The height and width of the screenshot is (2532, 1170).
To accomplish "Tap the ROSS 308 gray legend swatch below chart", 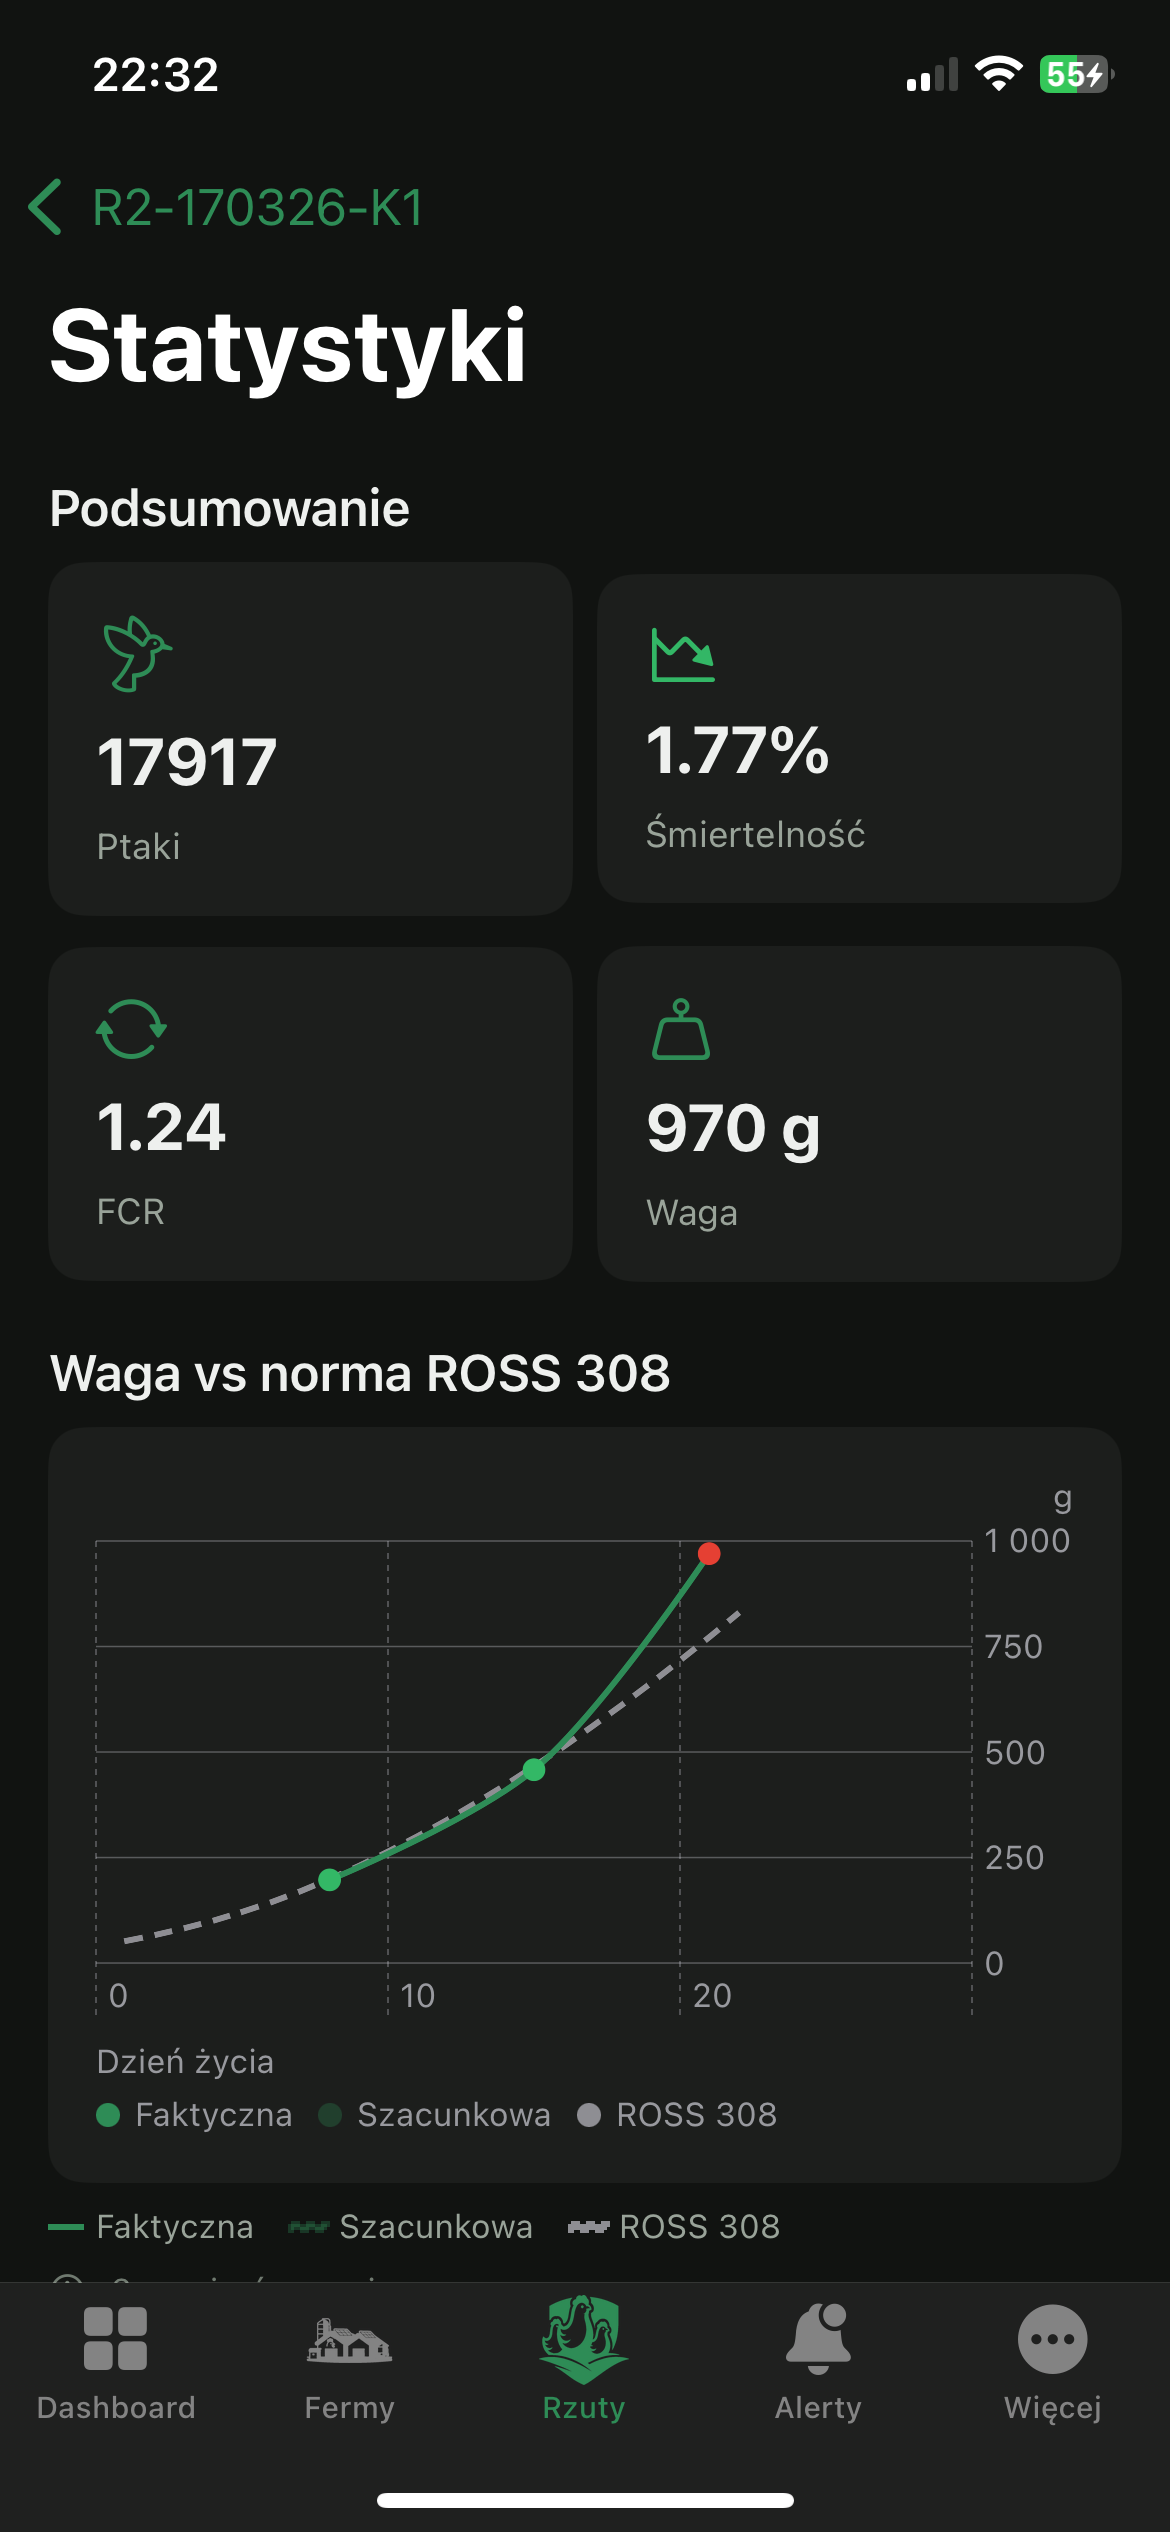I will click(x=588, y=2226).
